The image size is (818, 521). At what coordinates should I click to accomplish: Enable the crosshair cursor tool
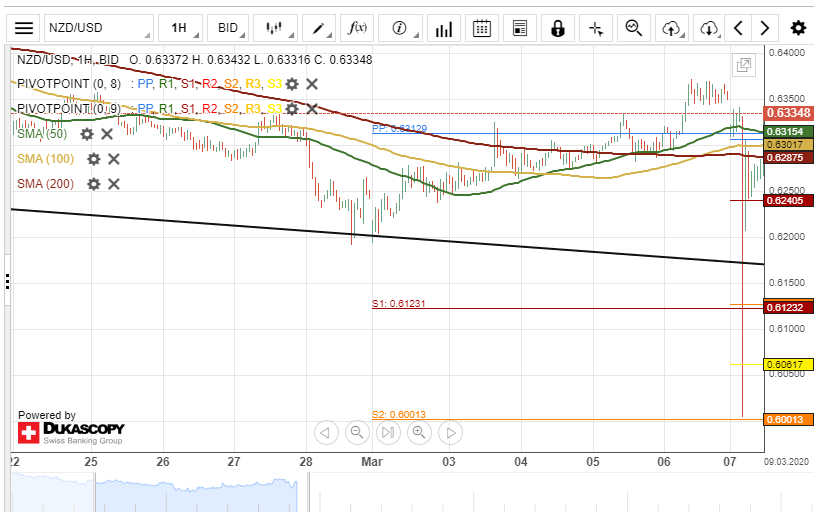pyautogui.click(x=596, y=28)
